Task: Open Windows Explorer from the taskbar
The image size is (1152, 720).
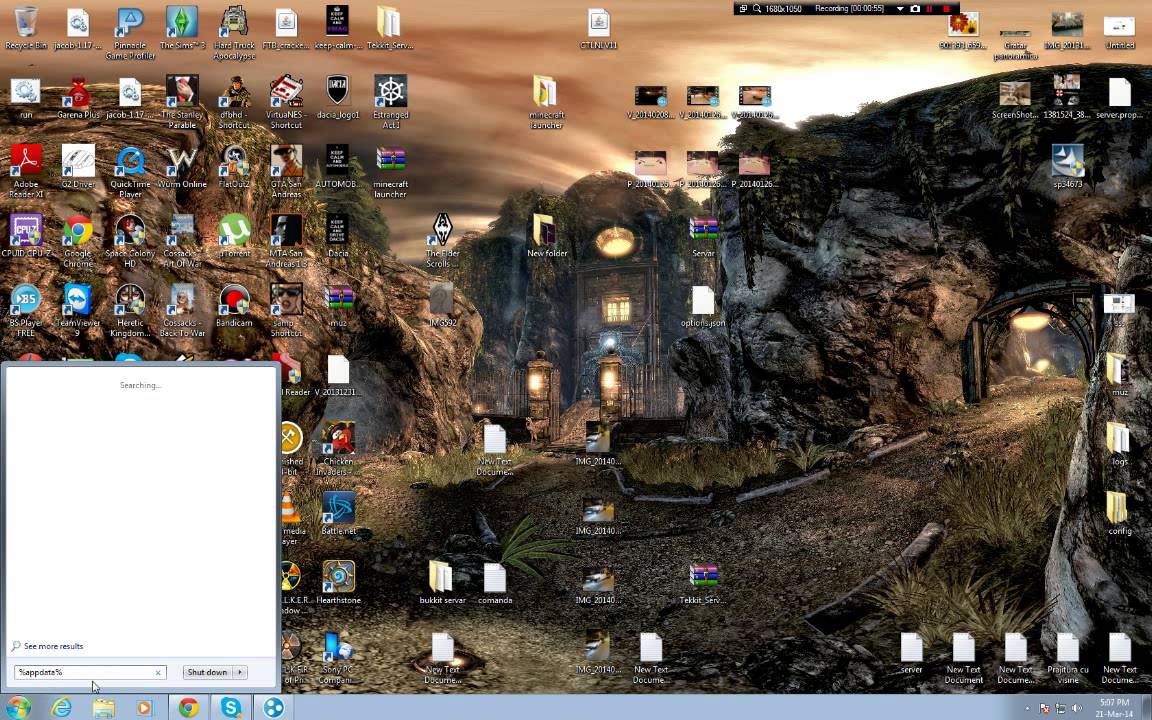Action: (104, 708)
